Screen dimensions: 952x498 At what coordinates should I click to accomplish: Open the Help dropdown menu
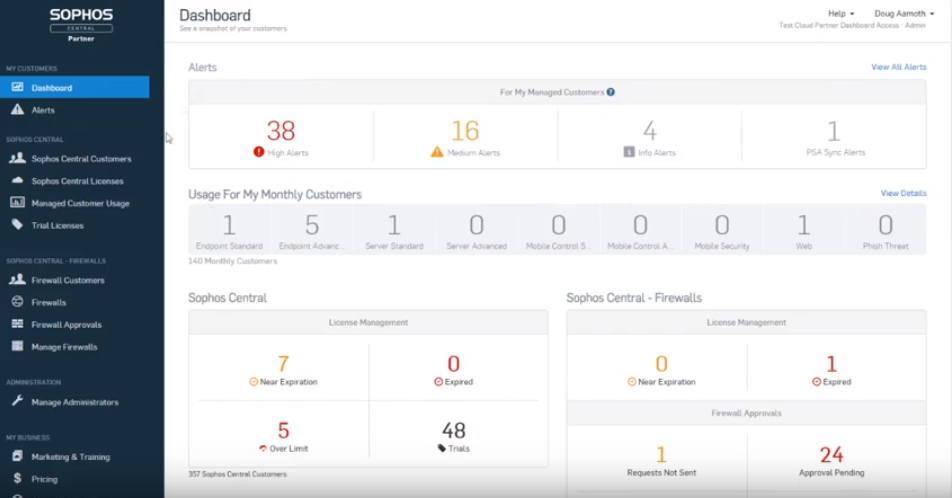coord(841,13)
